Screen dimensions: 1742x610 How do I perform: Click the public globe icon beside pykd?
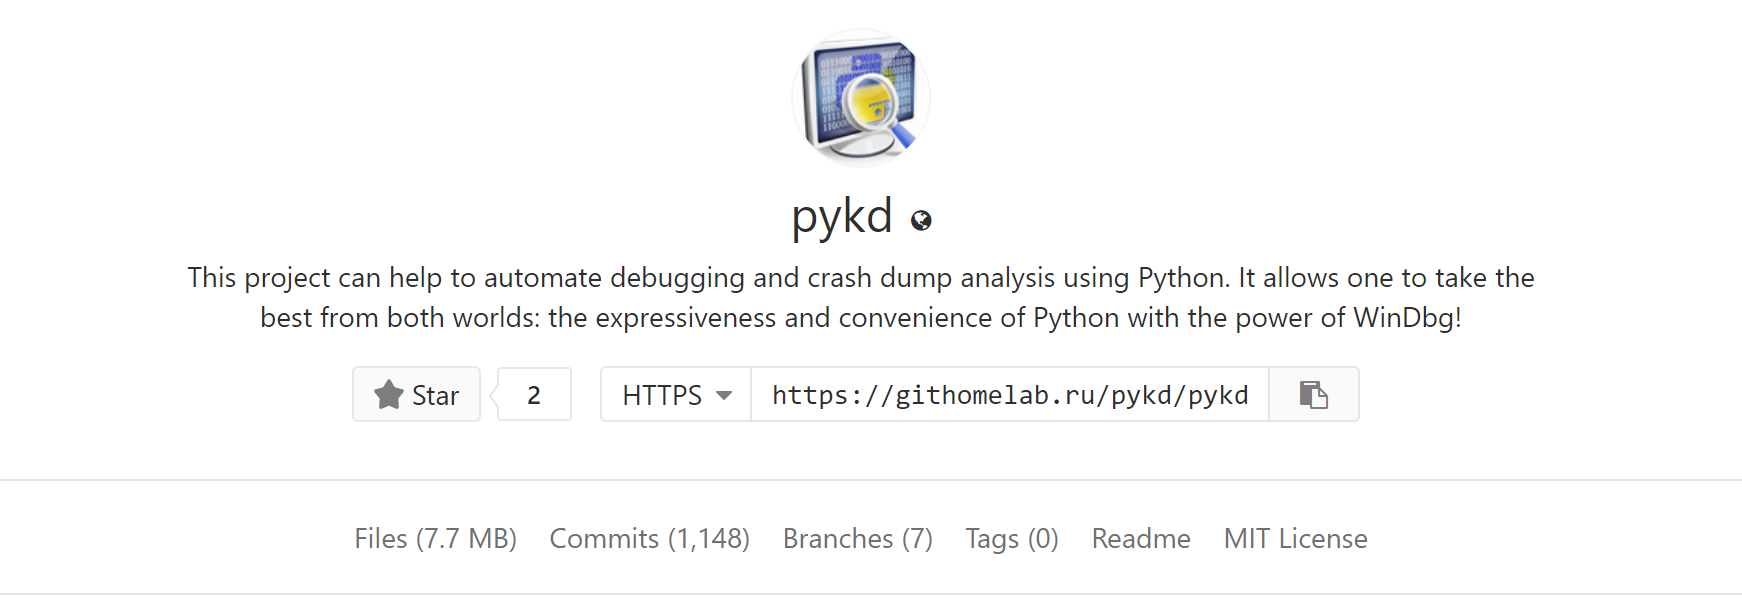click(x=921, y=220)
